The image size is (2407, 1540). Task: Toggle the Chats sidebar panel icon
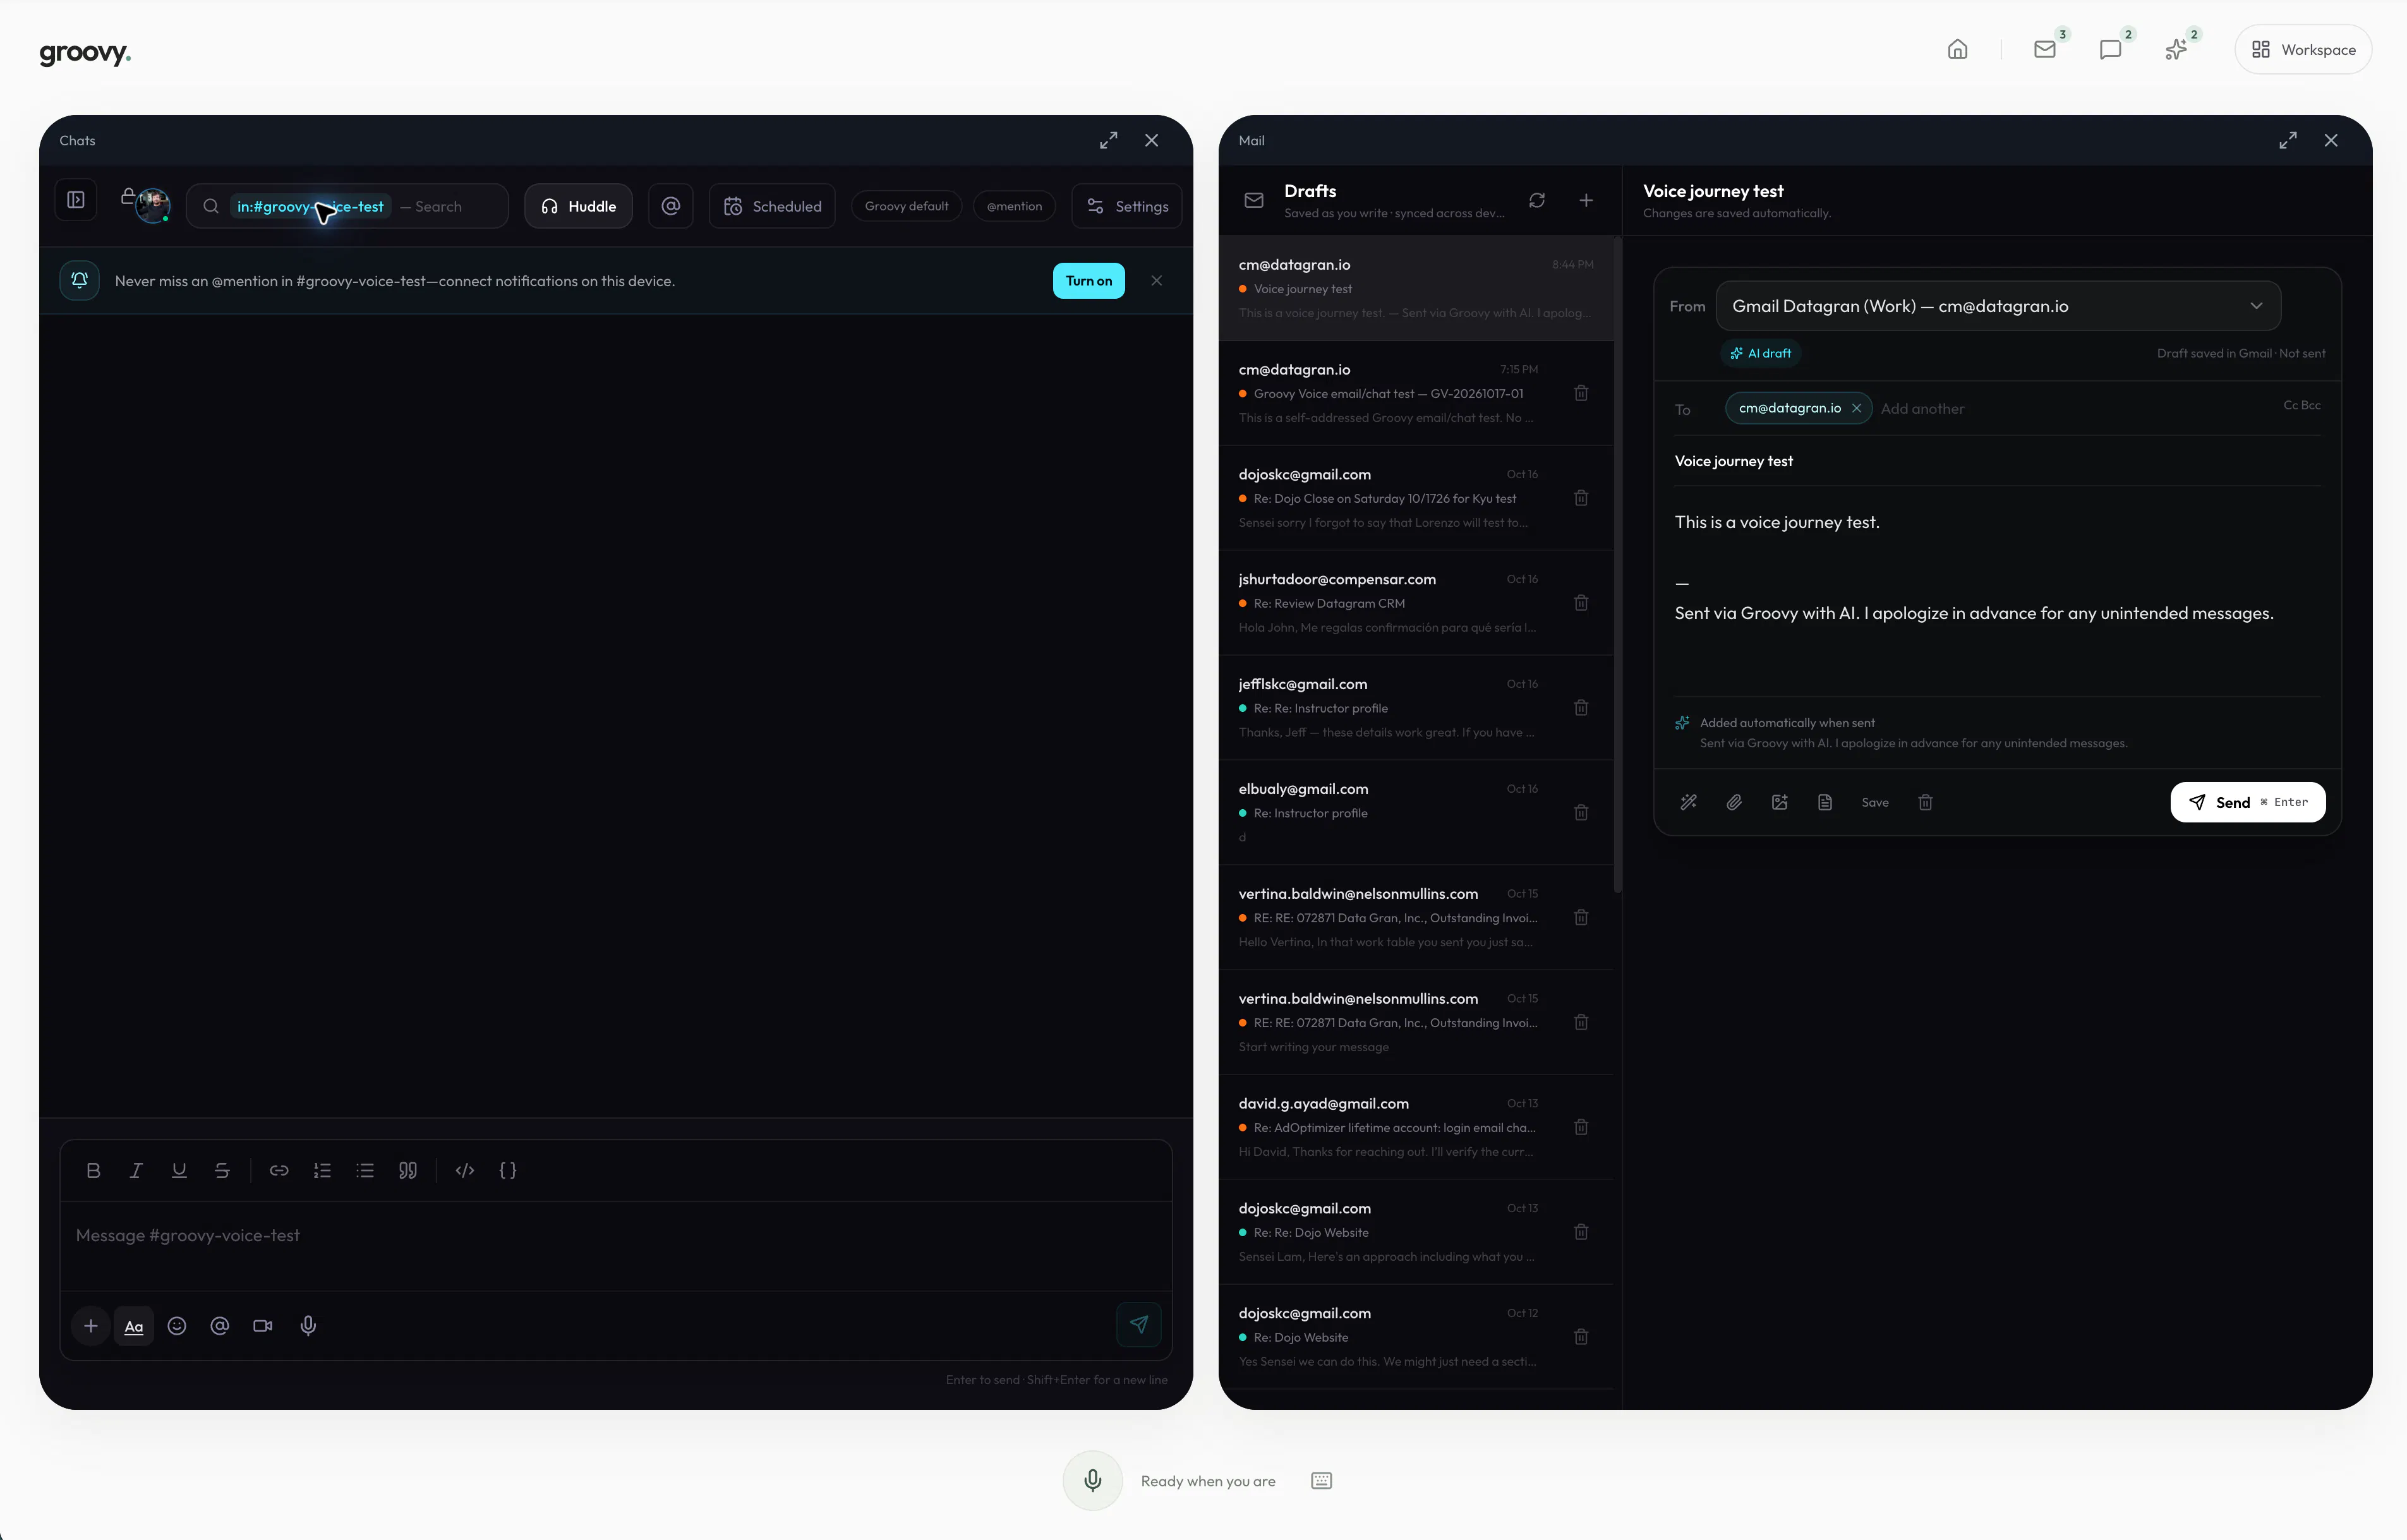tap(76, 200)
